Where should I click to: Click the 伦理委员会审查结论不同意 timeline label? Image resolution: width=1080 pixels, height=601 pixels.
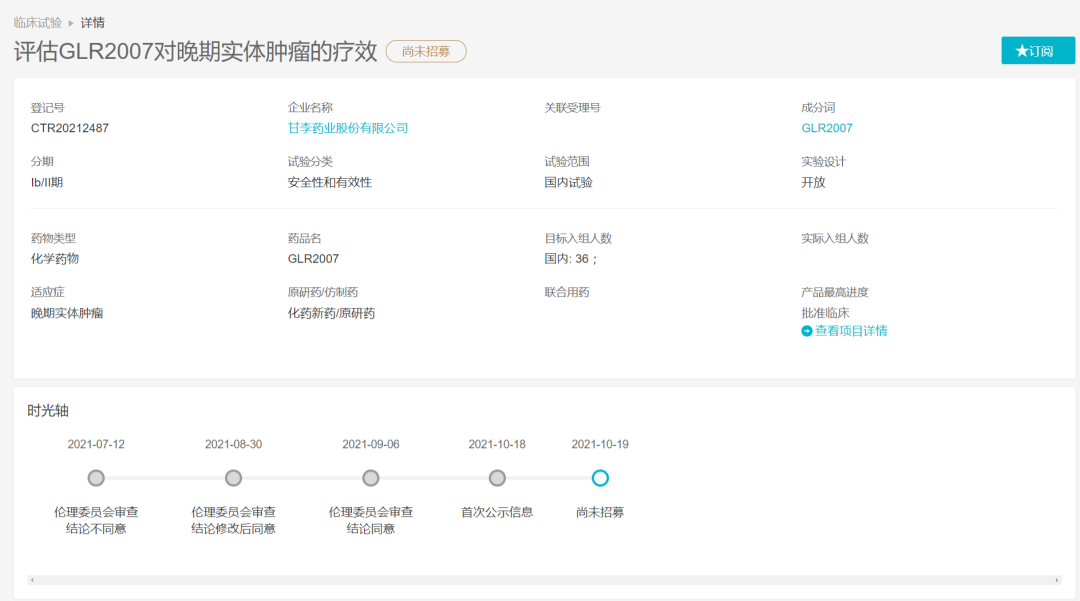96,520
